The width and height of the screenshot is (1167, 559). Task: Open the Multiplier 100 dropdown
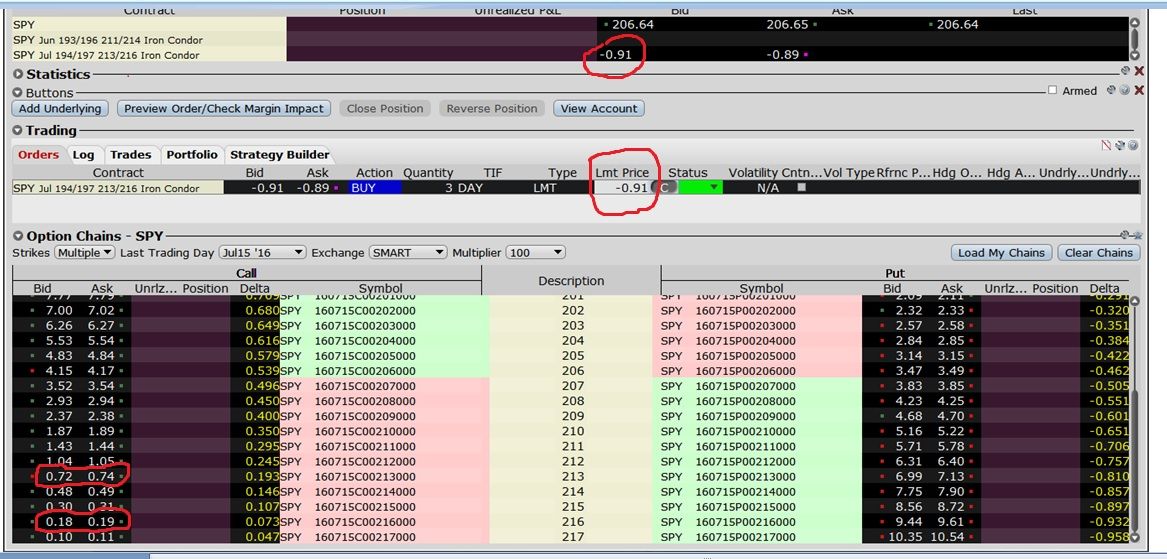pos(536,252)
